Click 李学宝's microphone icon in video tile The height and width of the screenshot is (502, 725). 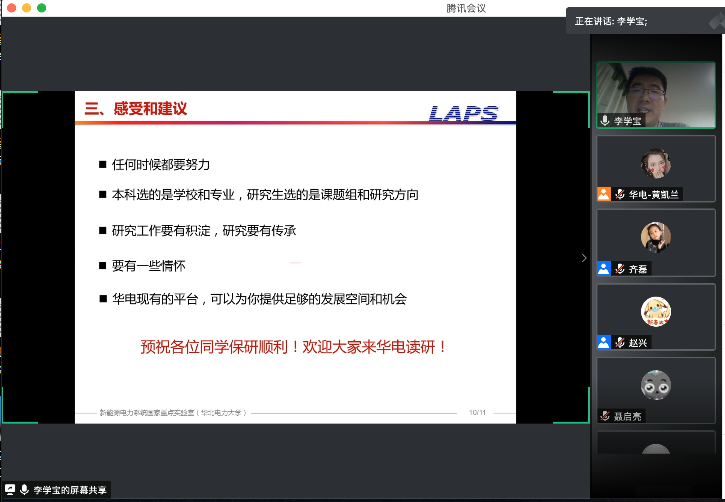pyautogui.click(x=605, y=120)
